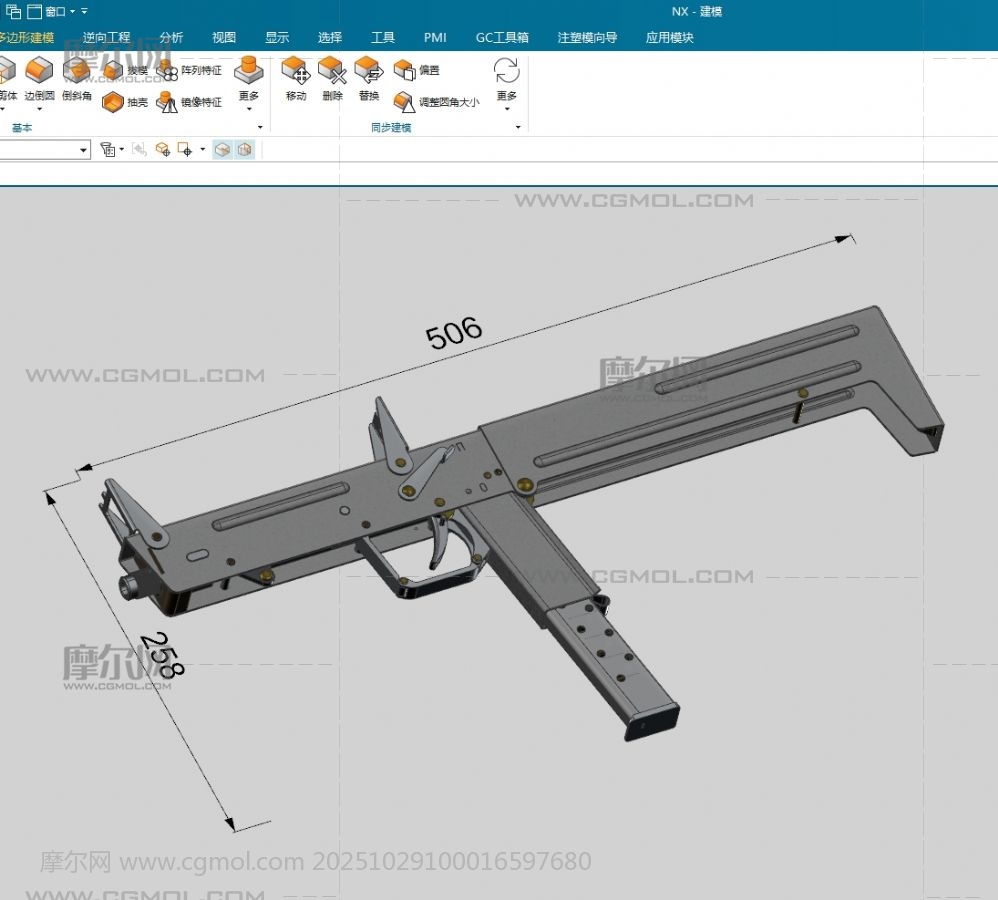Open the GC工具箱 tab
998x900 pixels.
click(x=502, y=38)
